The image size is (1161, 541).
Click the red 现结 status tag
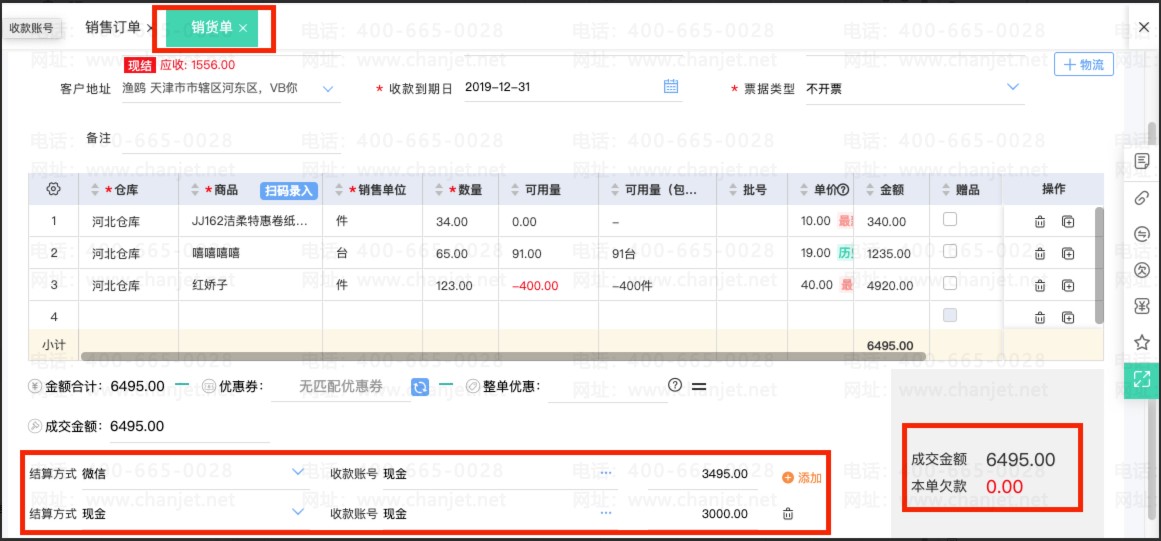coord(140,65)
